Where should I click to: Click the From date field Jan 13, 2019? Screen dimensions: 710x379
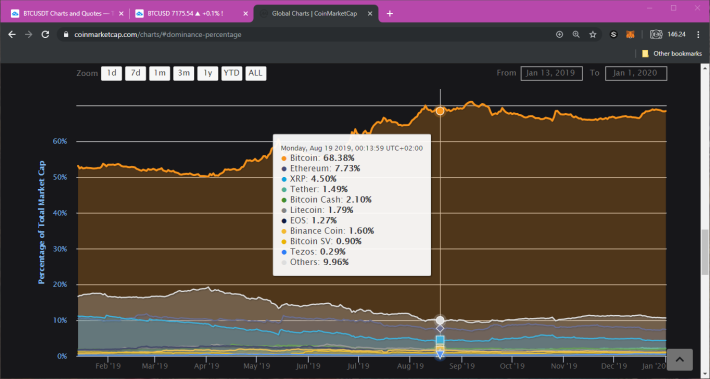552,73
